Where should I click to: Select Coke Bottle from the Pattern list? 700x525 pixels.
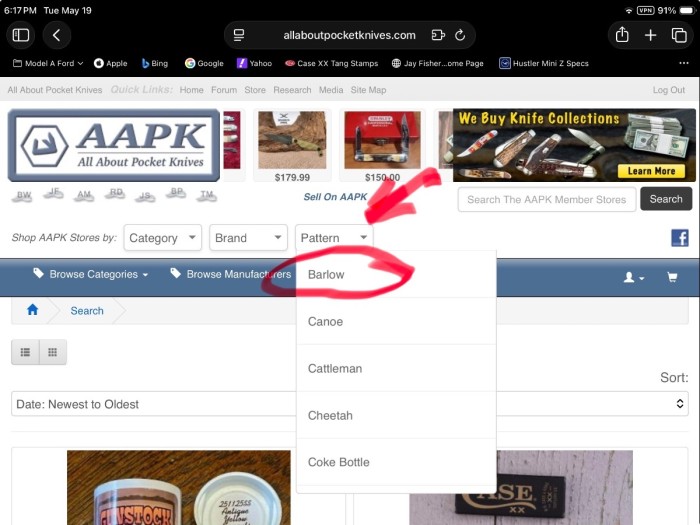396,462
